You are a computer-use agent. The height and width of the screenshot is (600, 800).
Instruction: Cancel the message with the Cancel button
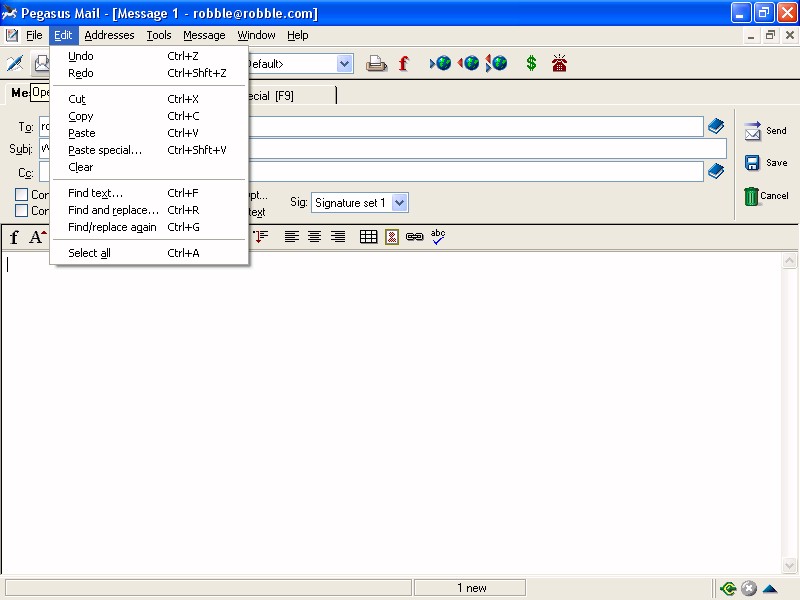click(x=765, y=195)
